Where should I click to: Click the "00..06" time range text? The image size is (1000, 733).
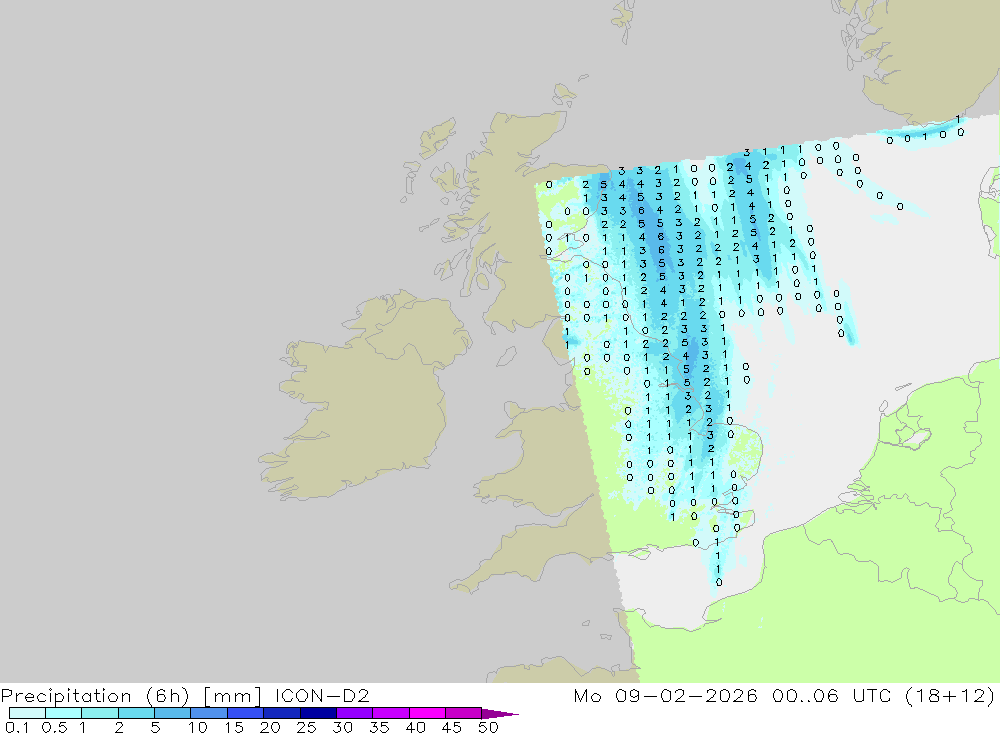click(x=805, y=695)
